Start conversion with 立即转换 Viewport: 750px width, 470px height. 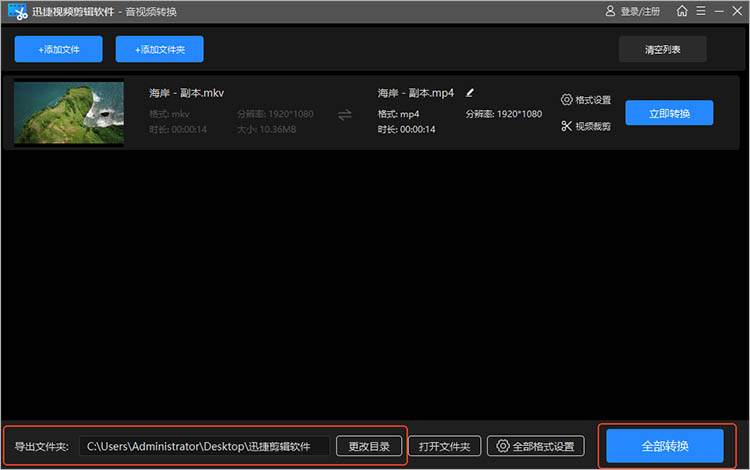(669, 113)
